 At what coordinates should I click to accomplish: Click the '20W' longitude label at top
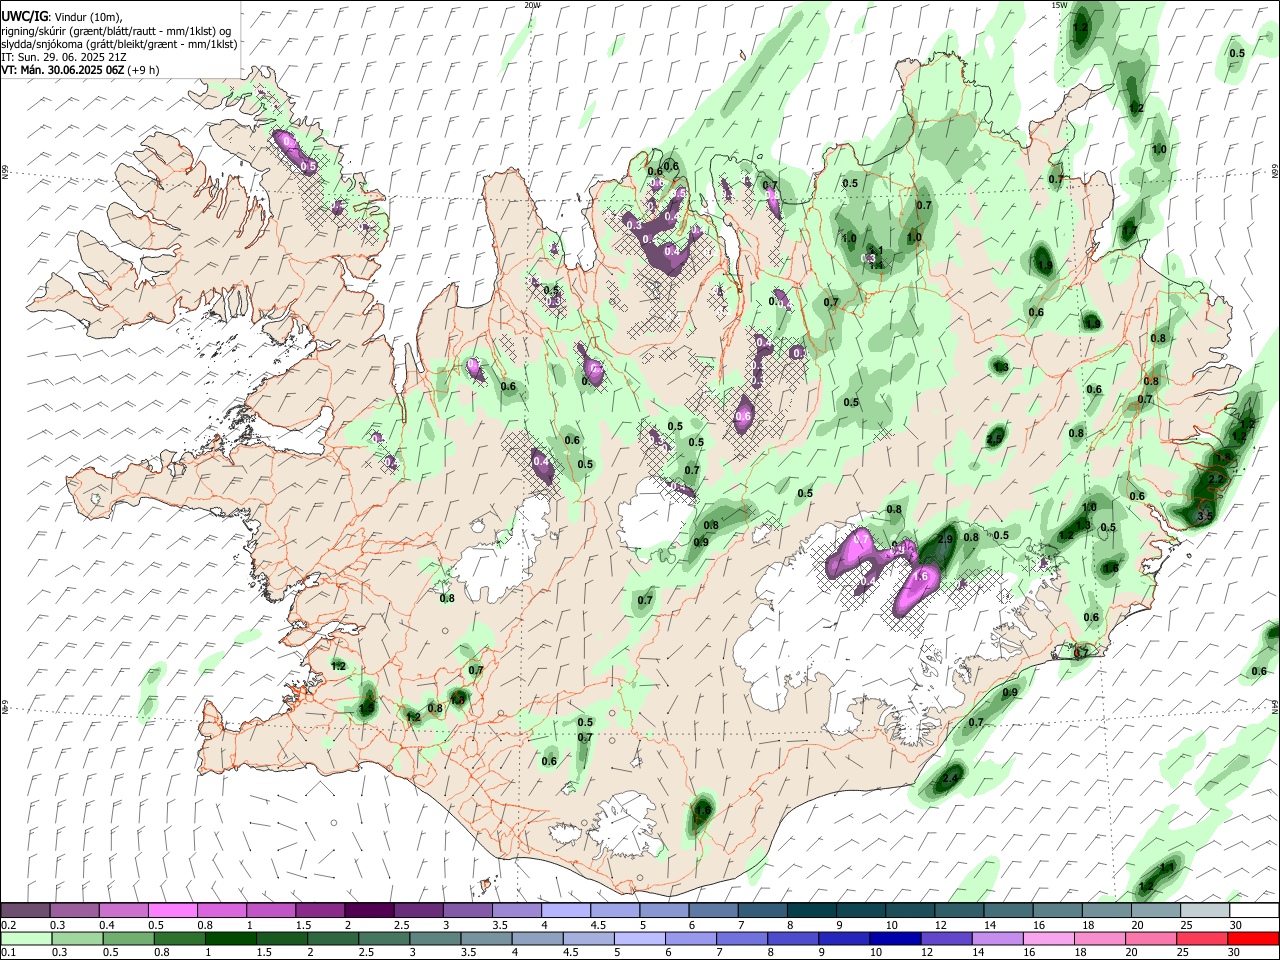532,5
